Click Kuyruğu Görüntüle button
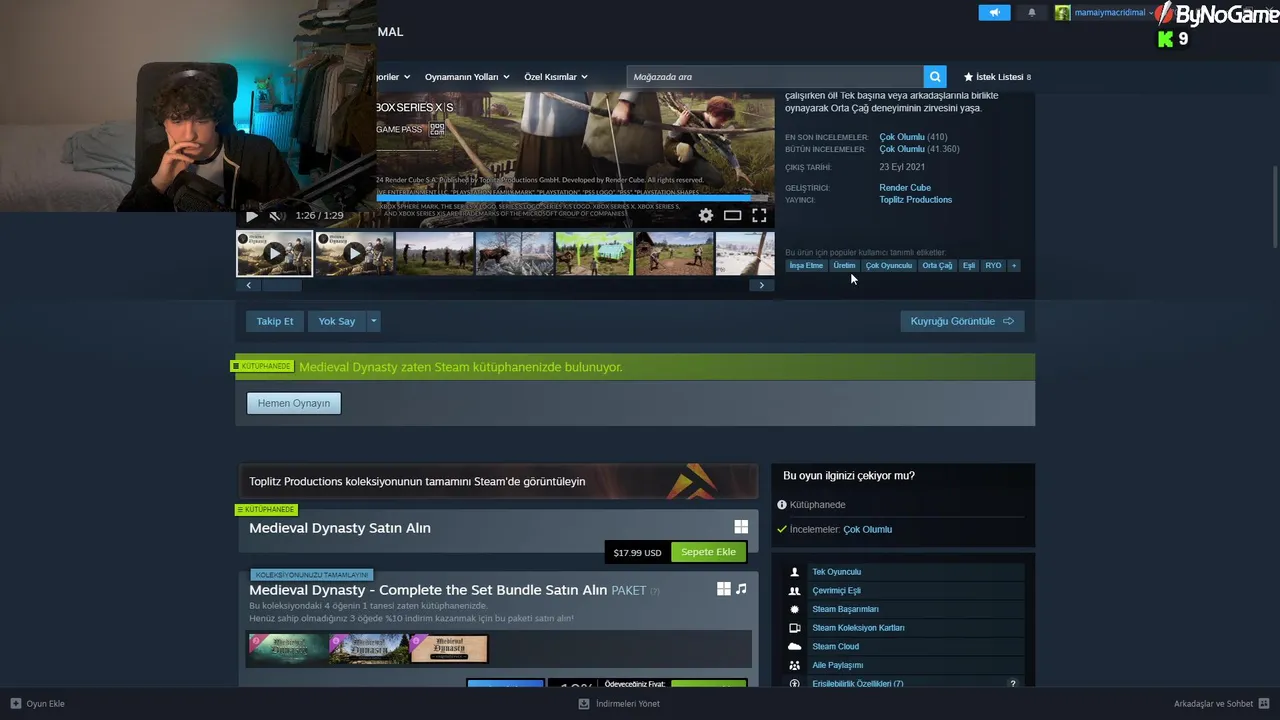Viewport: 1280px width, 720px height. click(962, 321)
